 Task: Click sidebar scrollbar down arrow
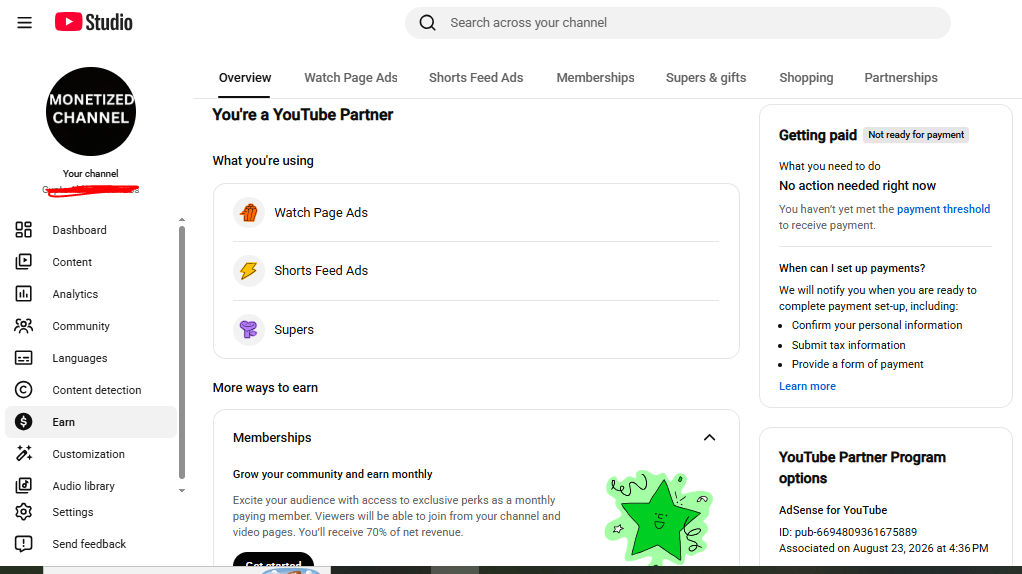tap(182, 491)
